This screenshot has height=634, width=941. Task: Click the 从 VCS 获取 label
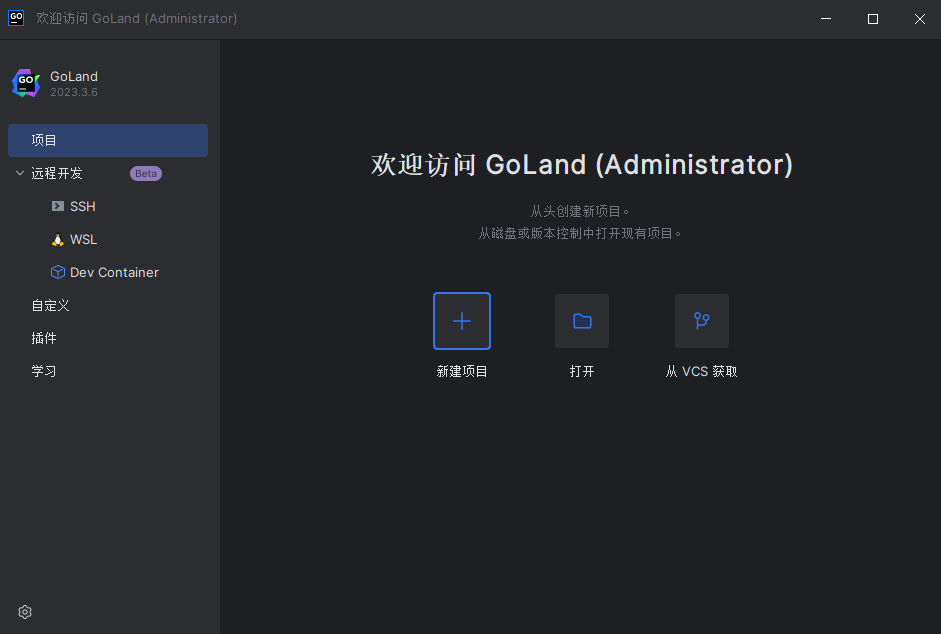tap(702, 372)
